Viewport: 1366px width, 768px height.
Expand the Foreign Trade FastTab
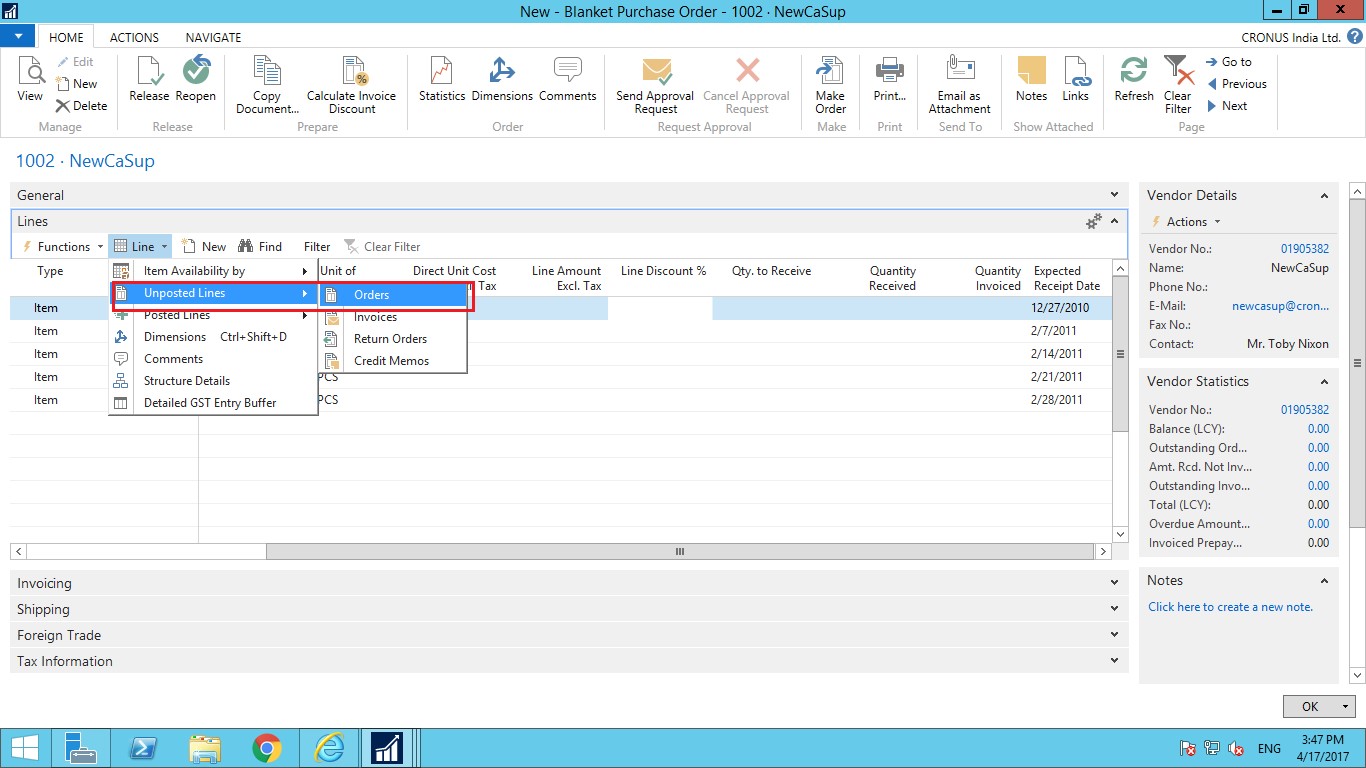coord(1115,636)
